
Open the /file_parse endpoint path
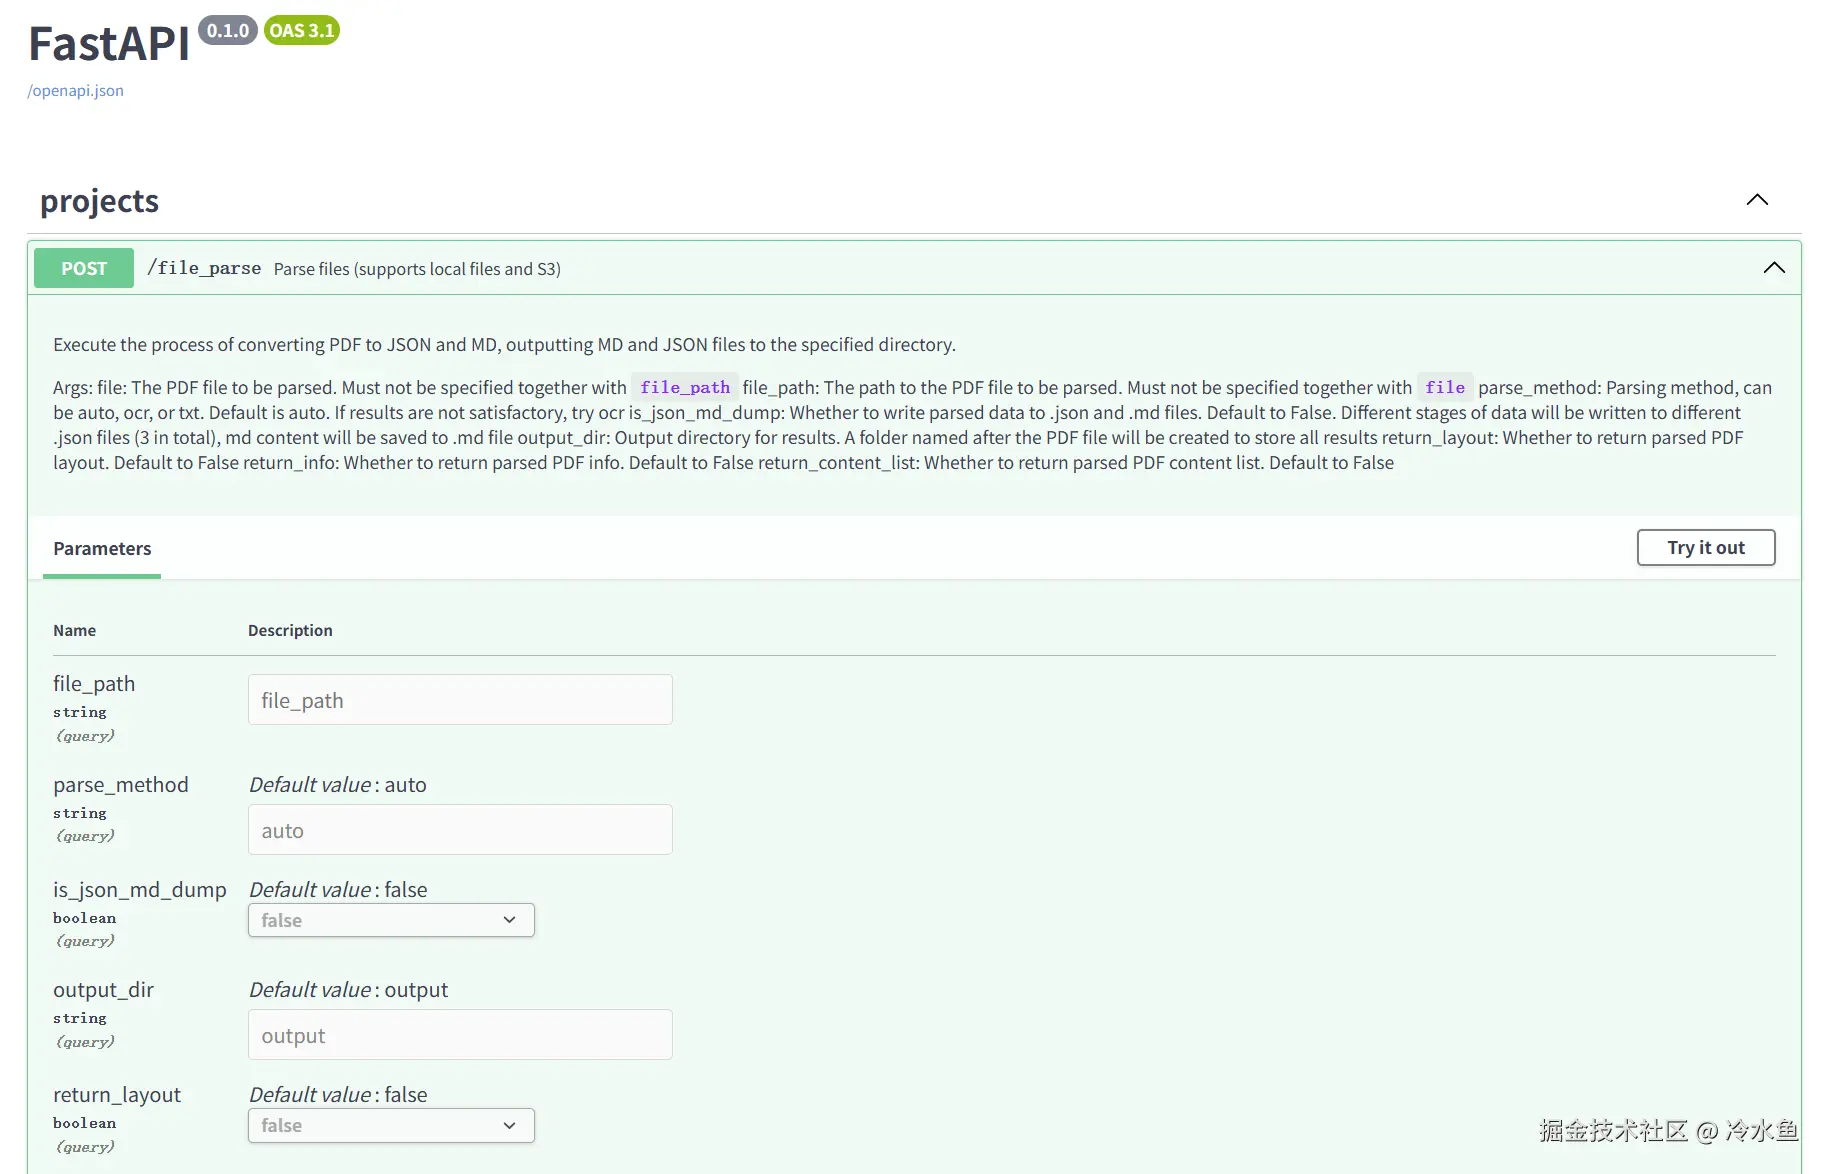(x=204, y=268)
